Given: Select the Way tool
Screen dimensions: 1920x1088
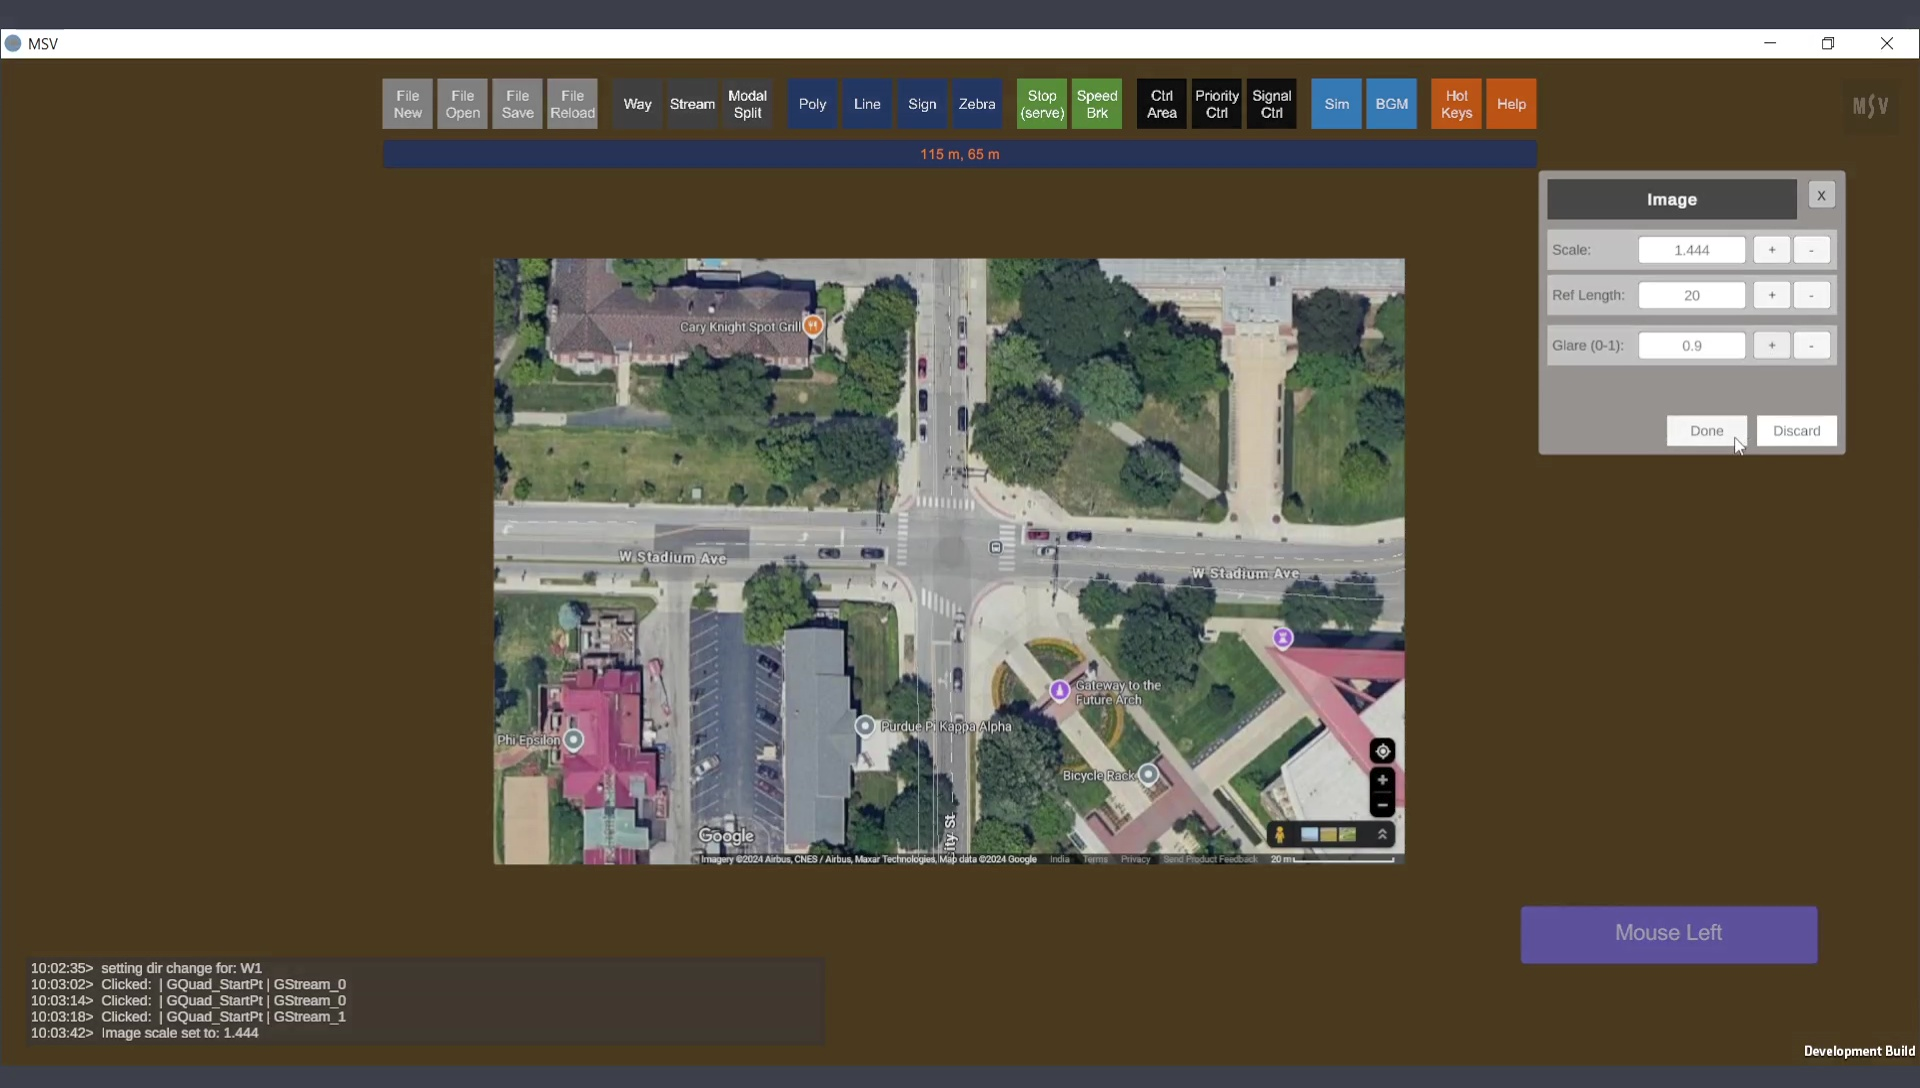Looking at the screenshot, I should tap(637, 104).
